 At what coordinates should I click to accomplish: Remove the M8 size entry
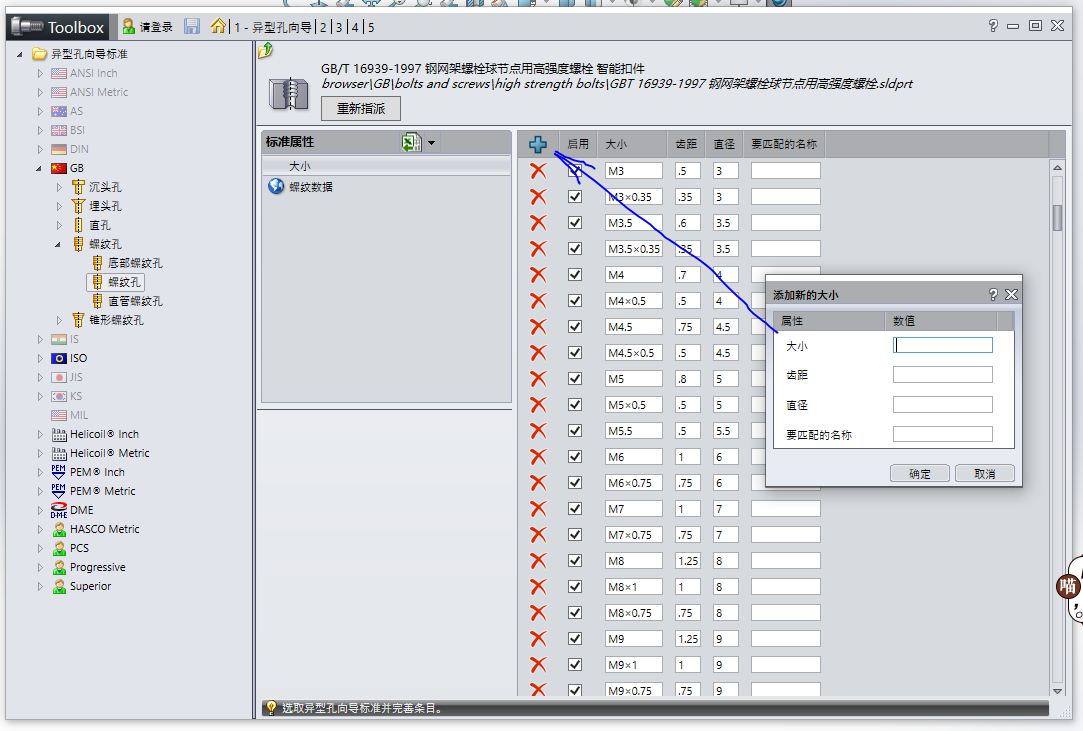click(x=538, y=560)
